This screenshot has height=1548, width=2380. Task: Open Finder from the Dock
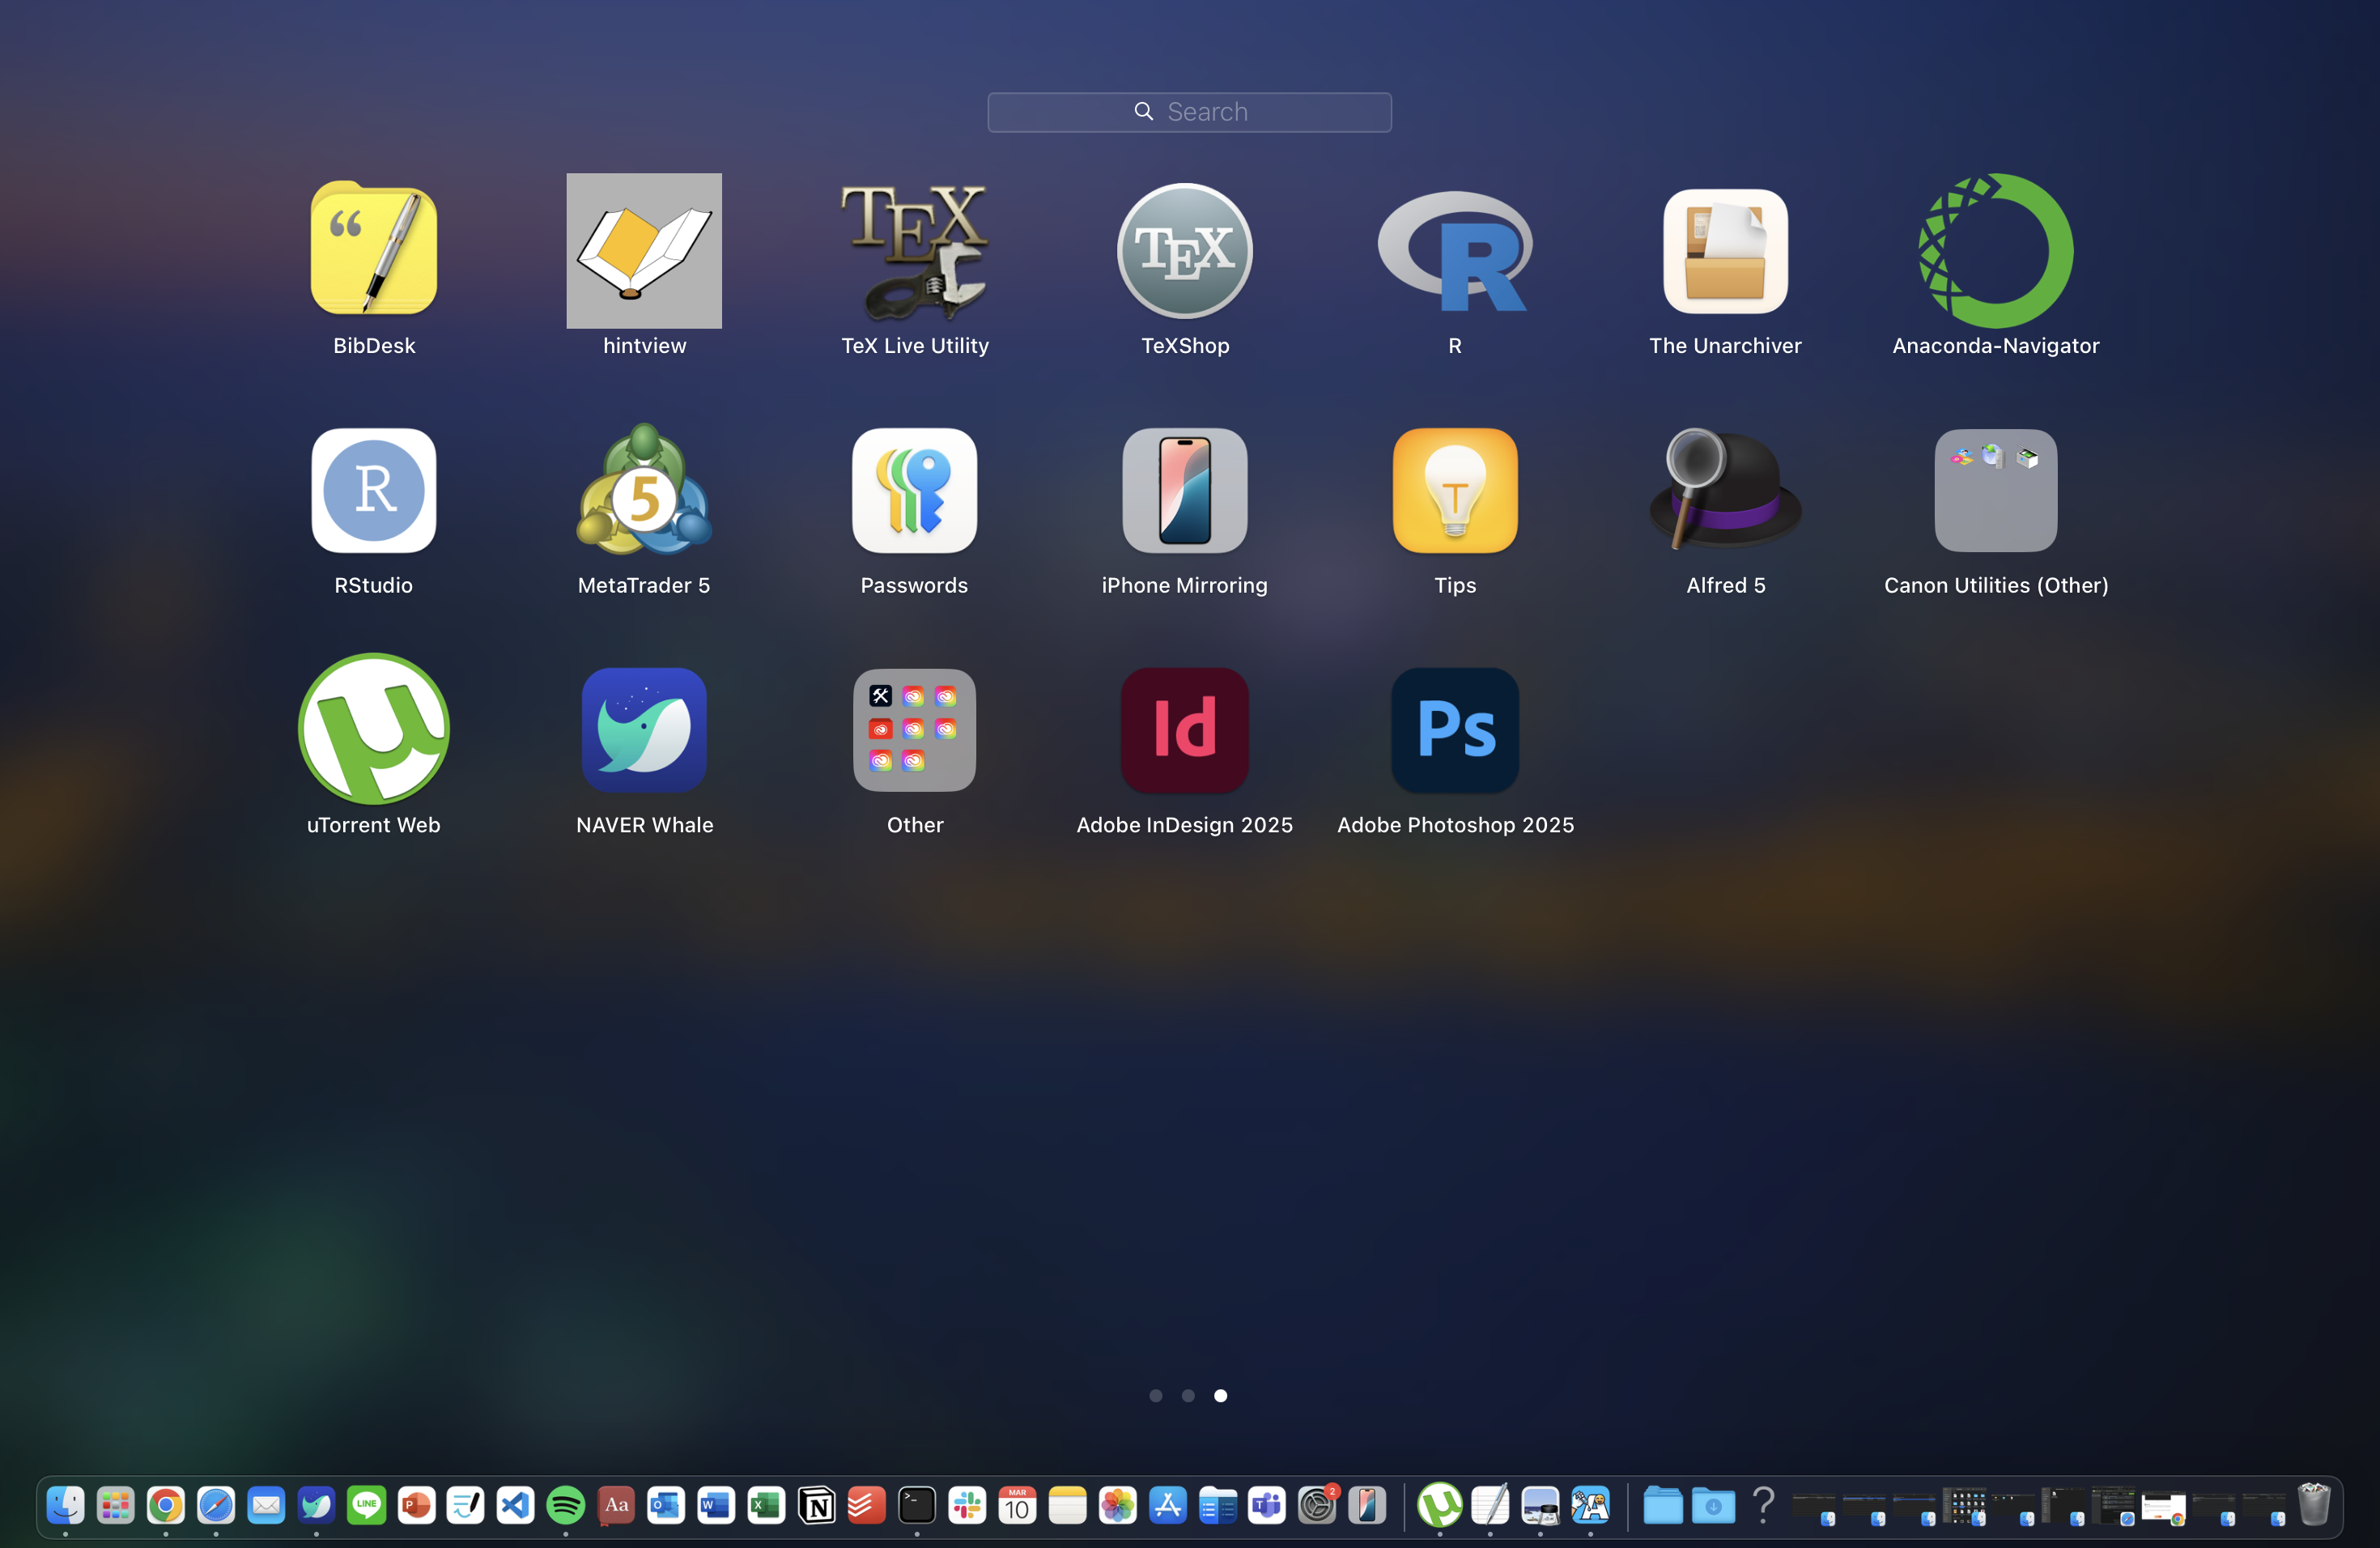pos(65,1504)
